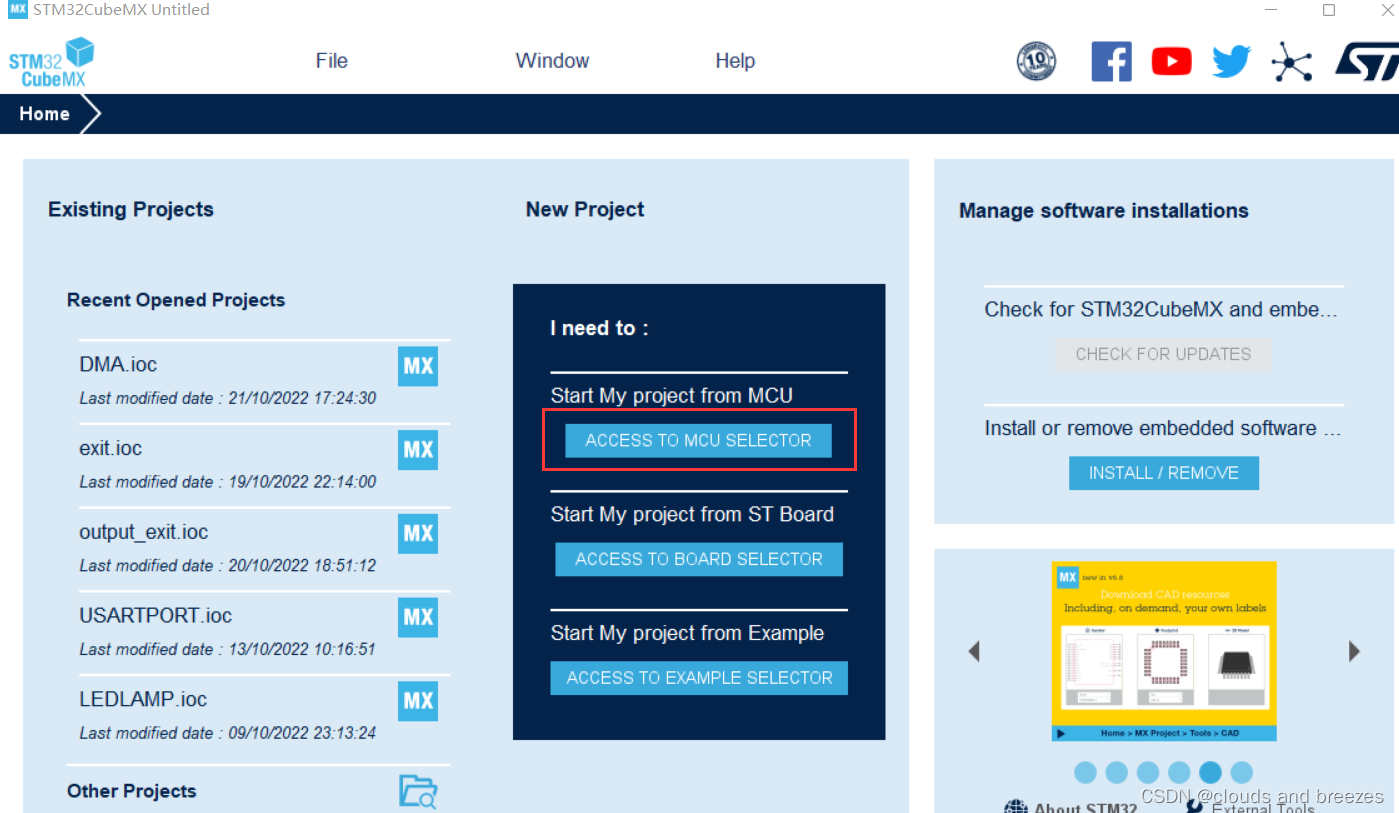Click MX icon beside output_exit.ioc

coord(418,534)
